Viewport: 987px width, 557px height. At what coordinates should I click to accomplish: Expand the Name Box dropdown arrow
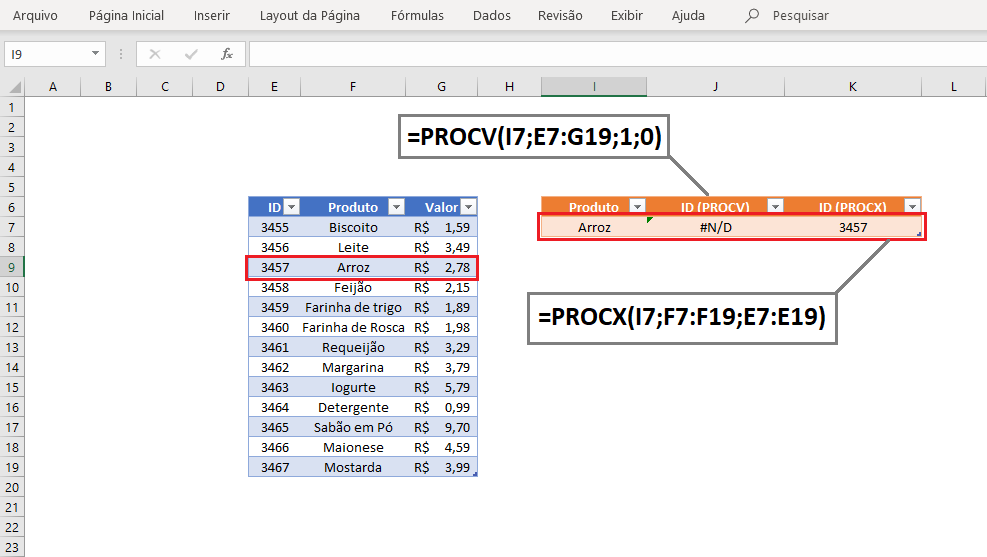(95, 53)
